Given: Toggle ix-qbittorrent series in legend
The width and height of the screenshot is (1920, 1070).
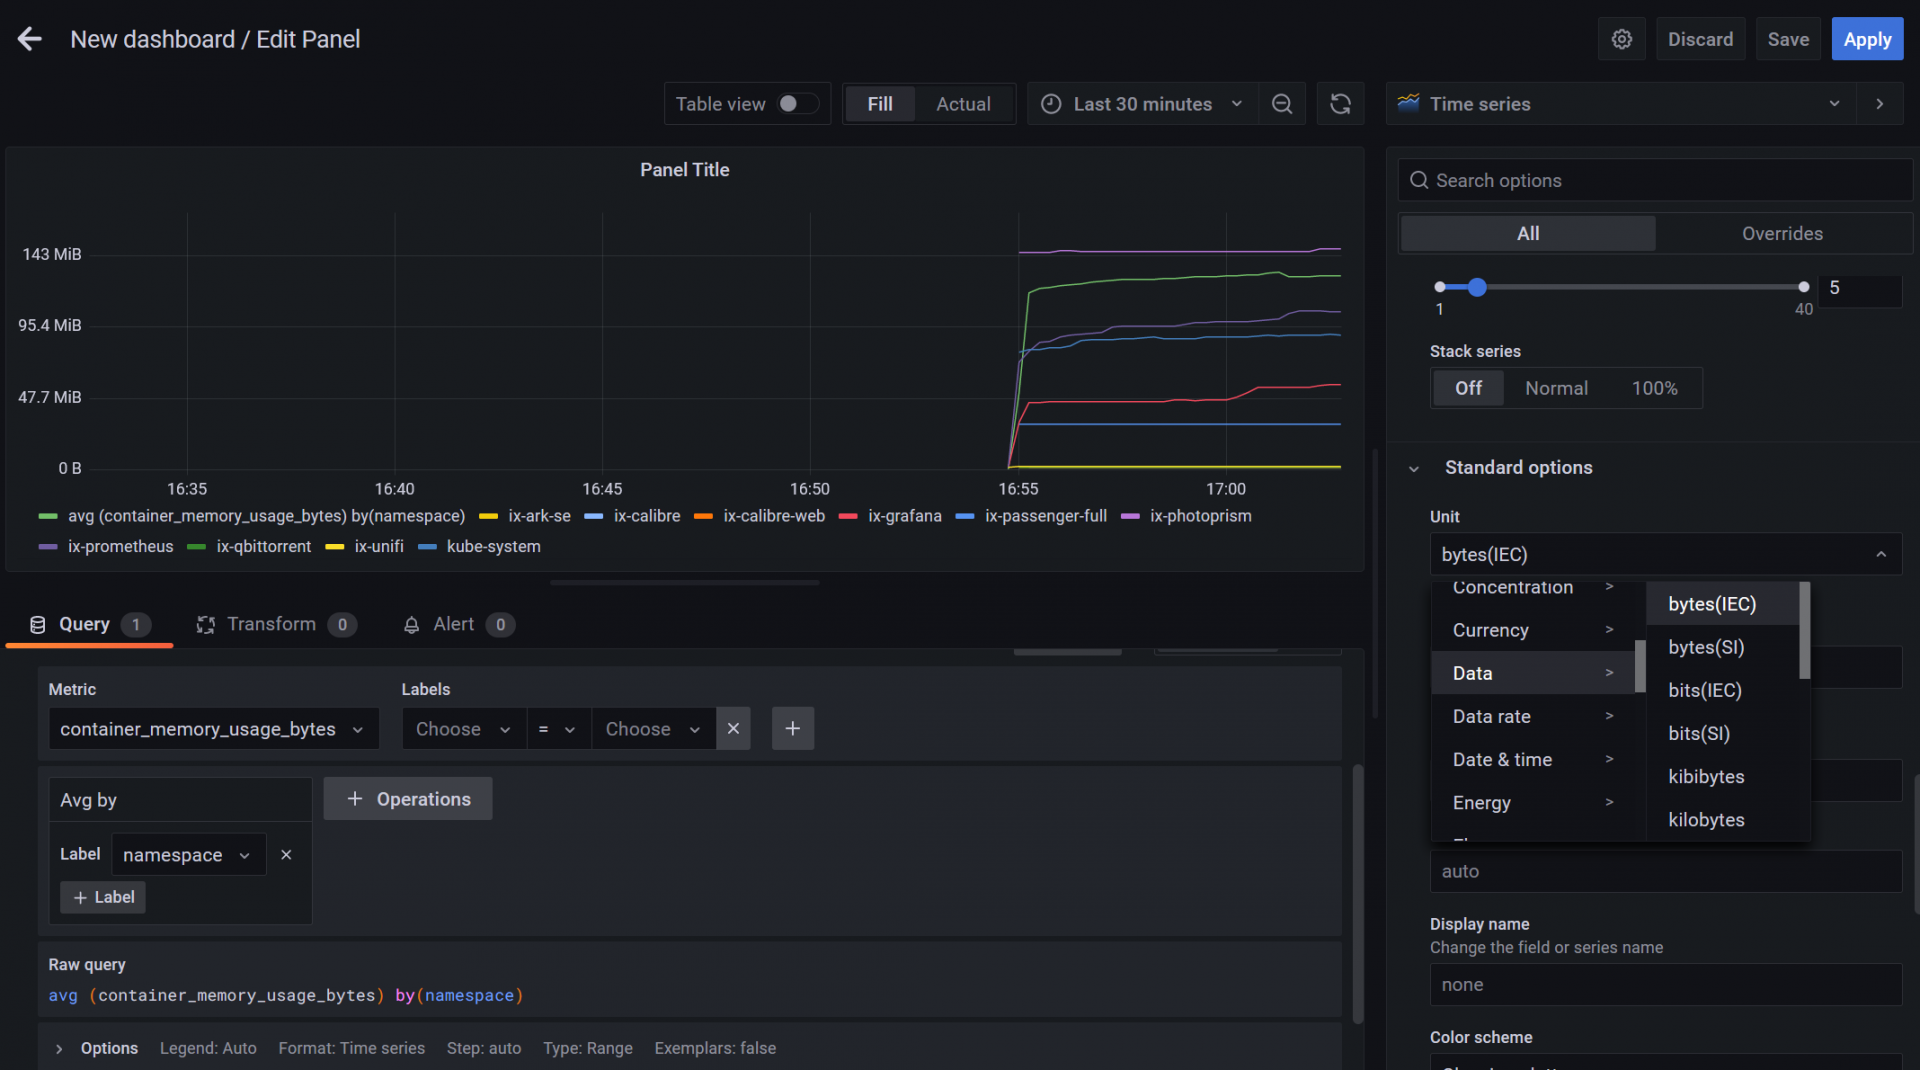Looking at the screenshot, I should click(x=263, y=546).
